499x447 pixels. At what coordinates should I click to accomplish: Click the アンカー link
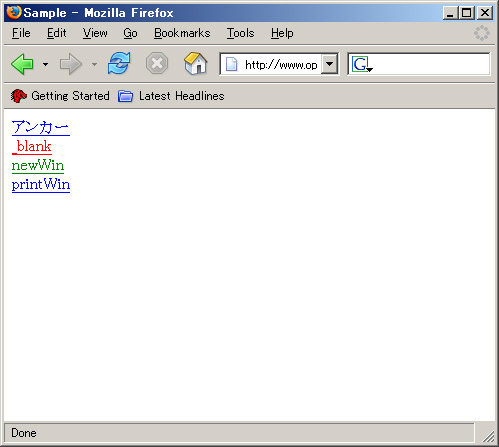point(41,127)
